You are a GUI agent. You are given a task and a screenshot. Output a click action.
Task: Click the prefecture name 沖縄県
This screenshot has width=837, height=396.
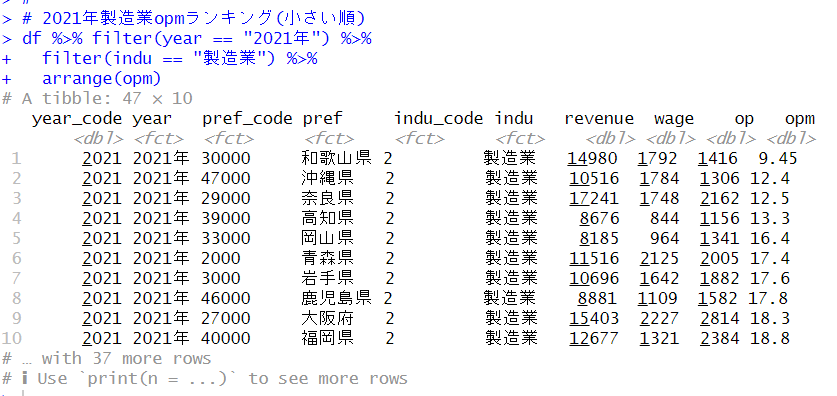327,178
